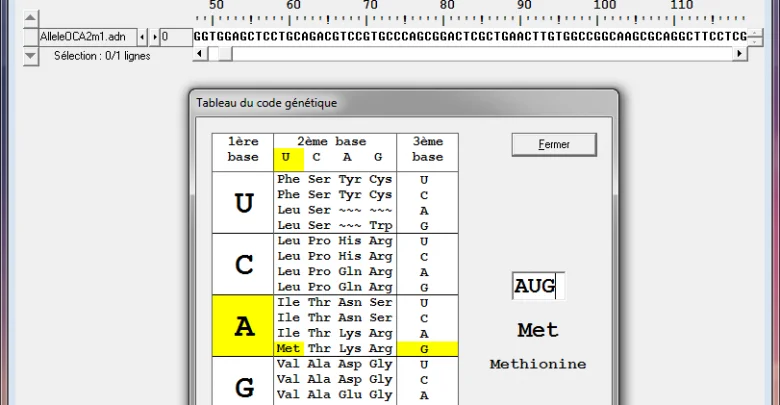Close the genetic code table with Fermer
780x405 pixels.
[554, 145]
